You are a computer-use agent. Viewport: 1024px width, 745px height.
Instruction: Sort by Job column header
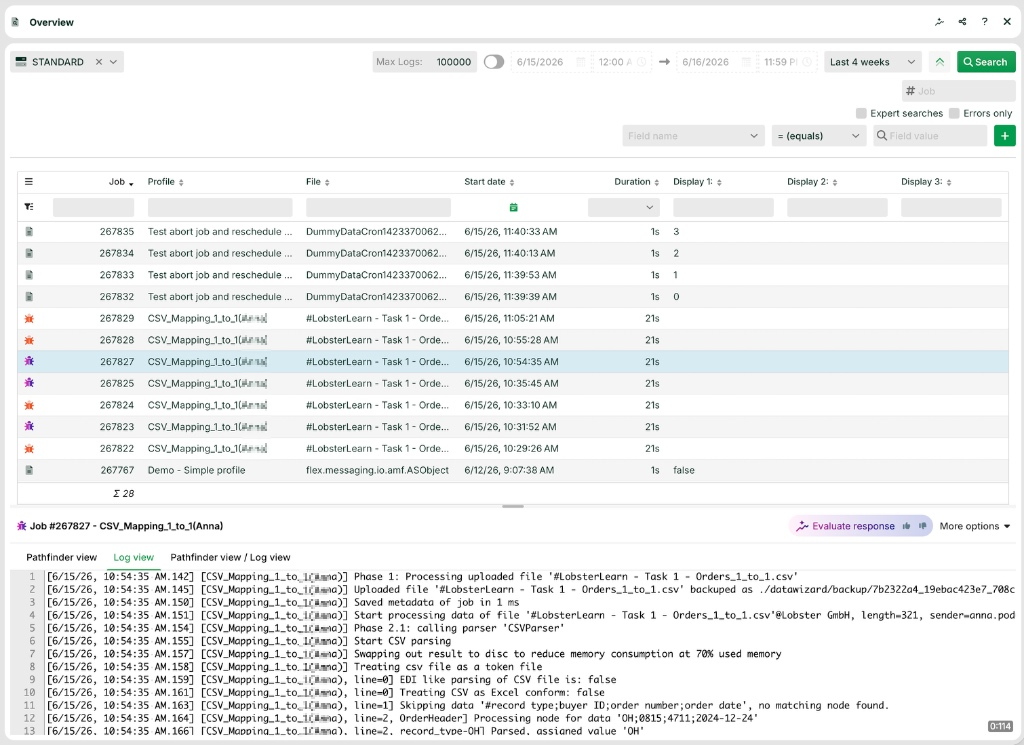(x=121, y=182)
